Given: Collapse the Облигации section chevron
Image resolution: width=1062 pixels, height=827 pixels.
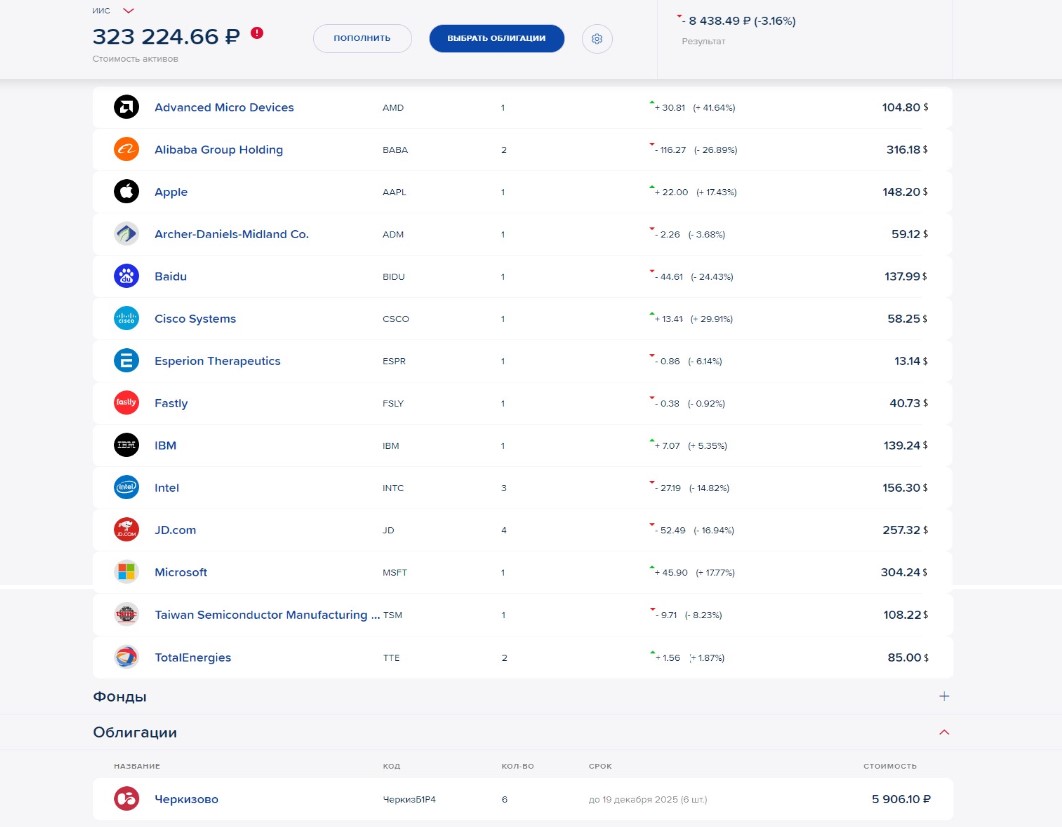Looking at the screenshot, I should [944, 732].
